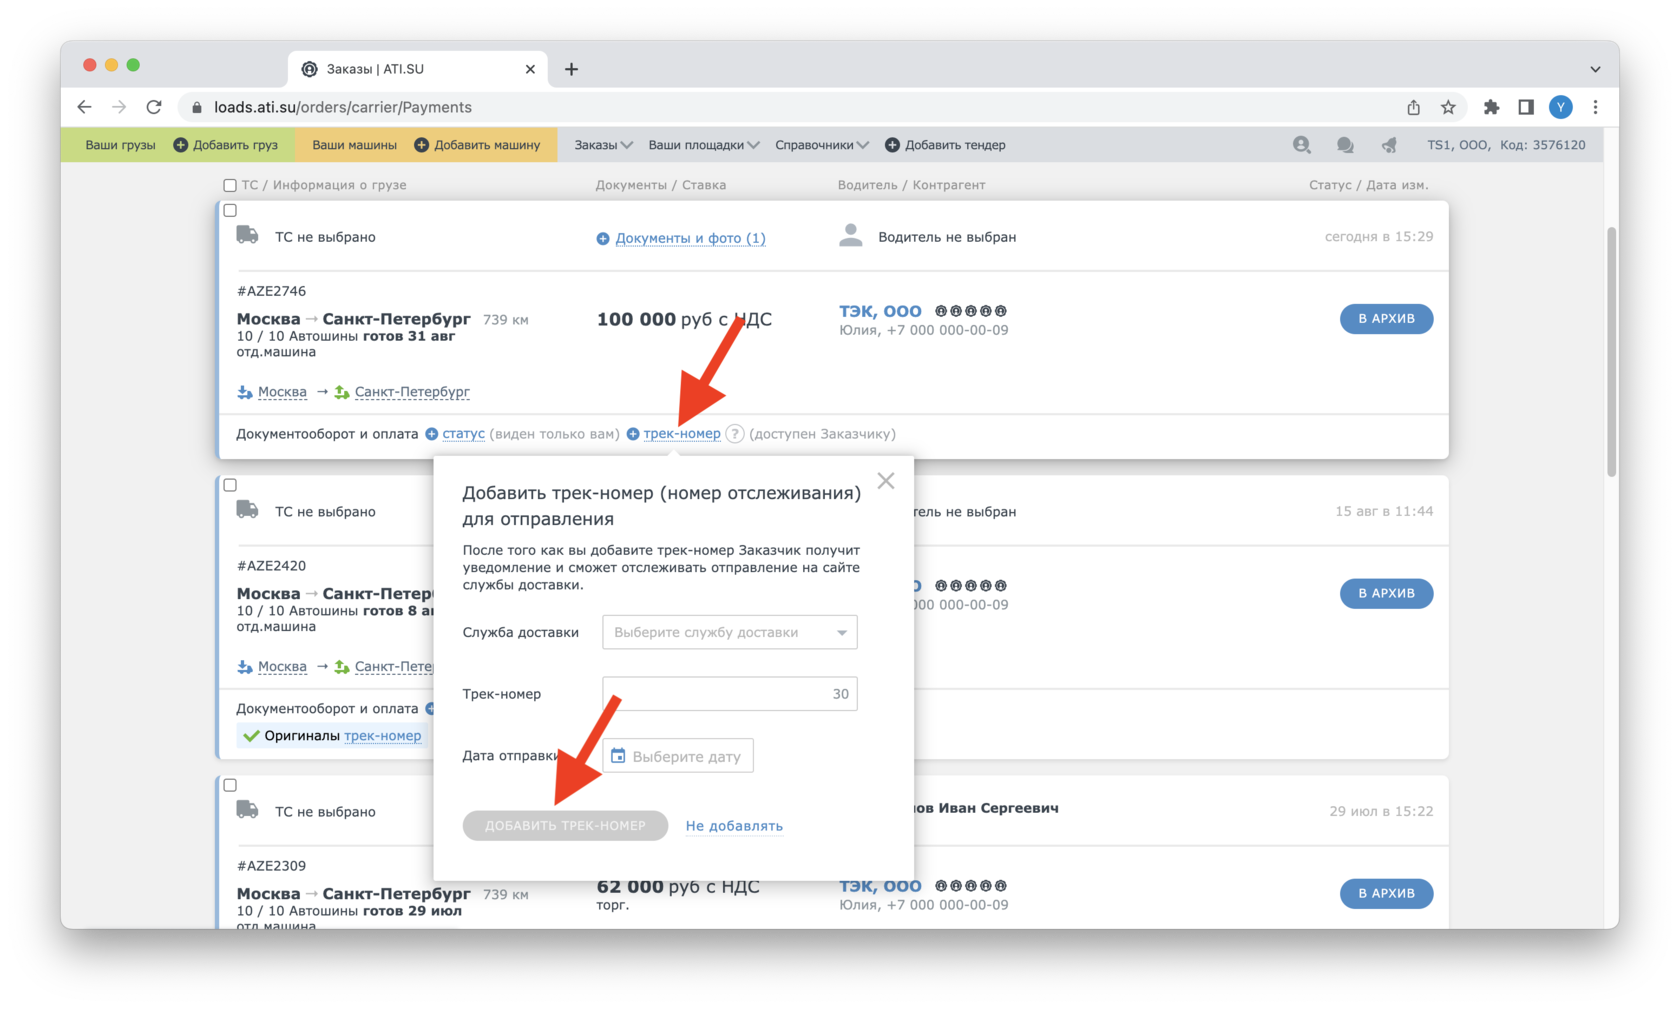Select the checkbox of order AZE2309
The height and width of the screenshot is (1009, 1680).
pyautogui.click(x=230, y=785)
